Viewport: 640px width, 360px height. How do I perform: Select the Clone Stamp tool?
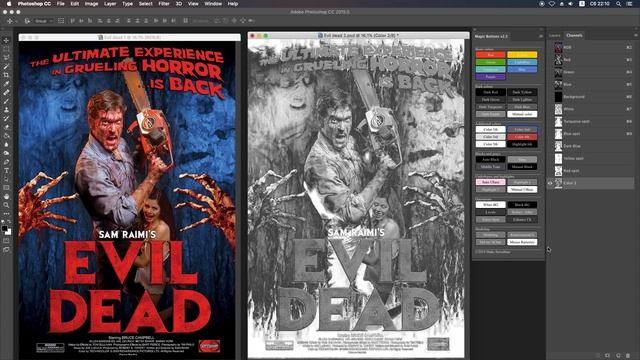pyautogui.click(x=6, y=109)
